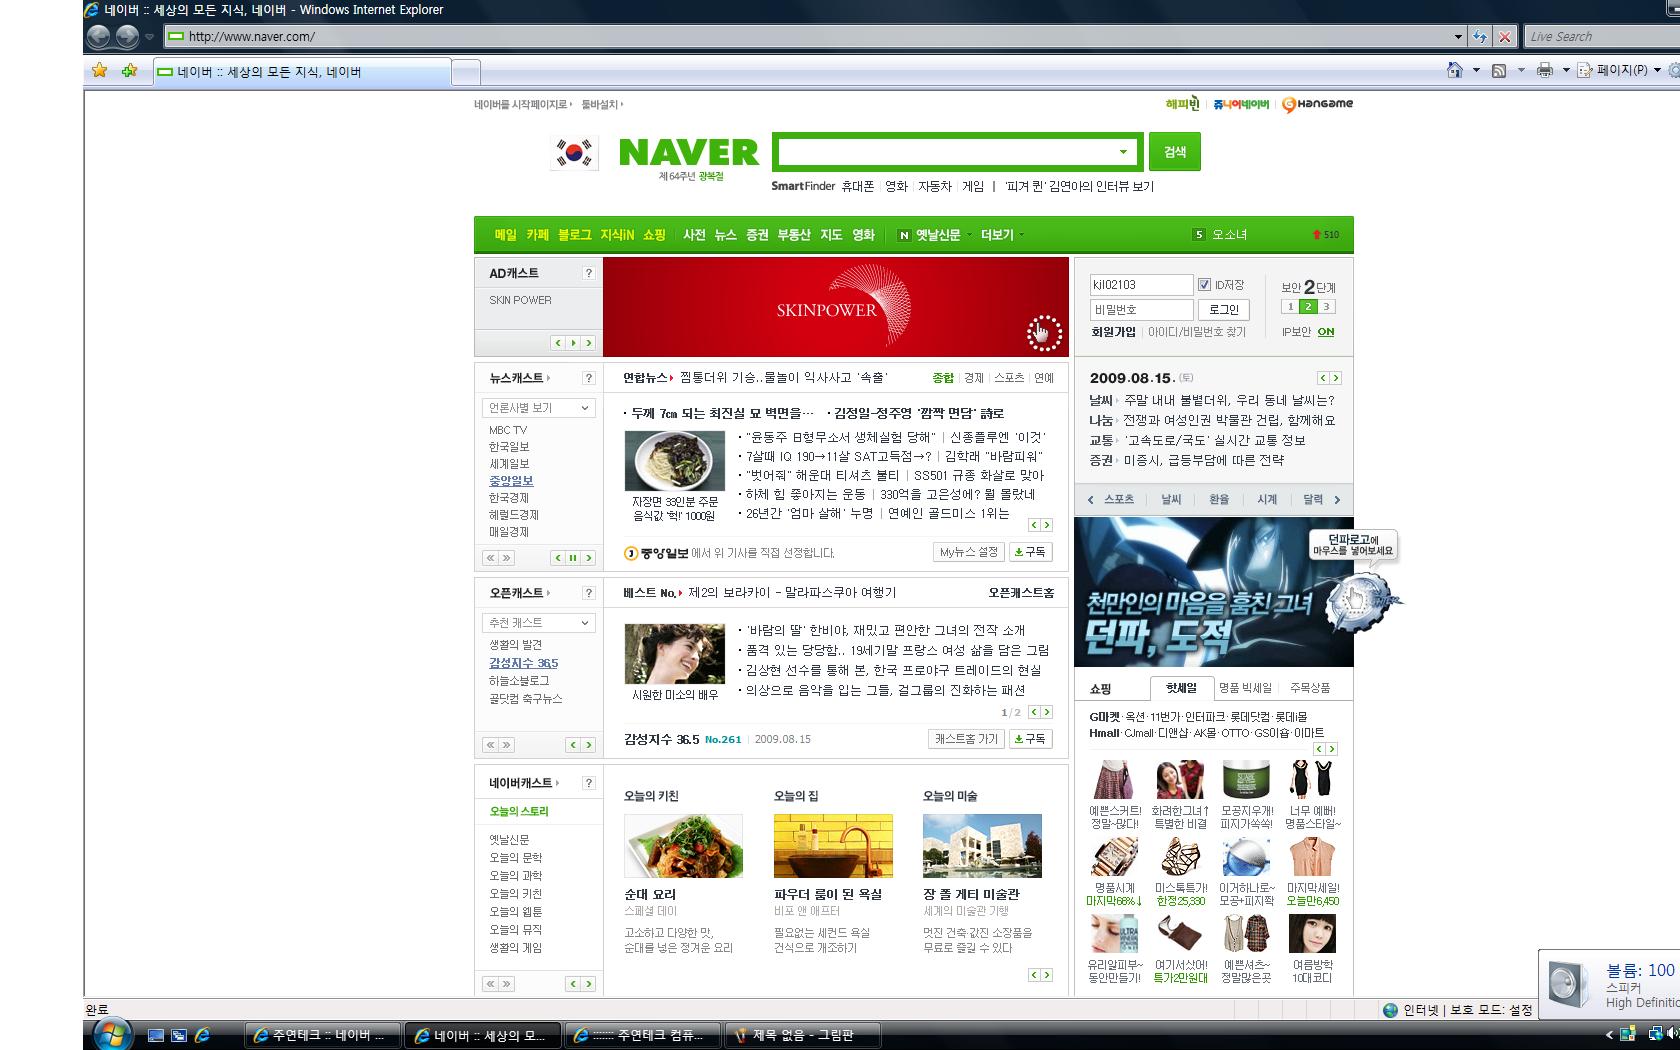Click next arrow beside the 2009.08.15 date

click(x=1336, y=378)
